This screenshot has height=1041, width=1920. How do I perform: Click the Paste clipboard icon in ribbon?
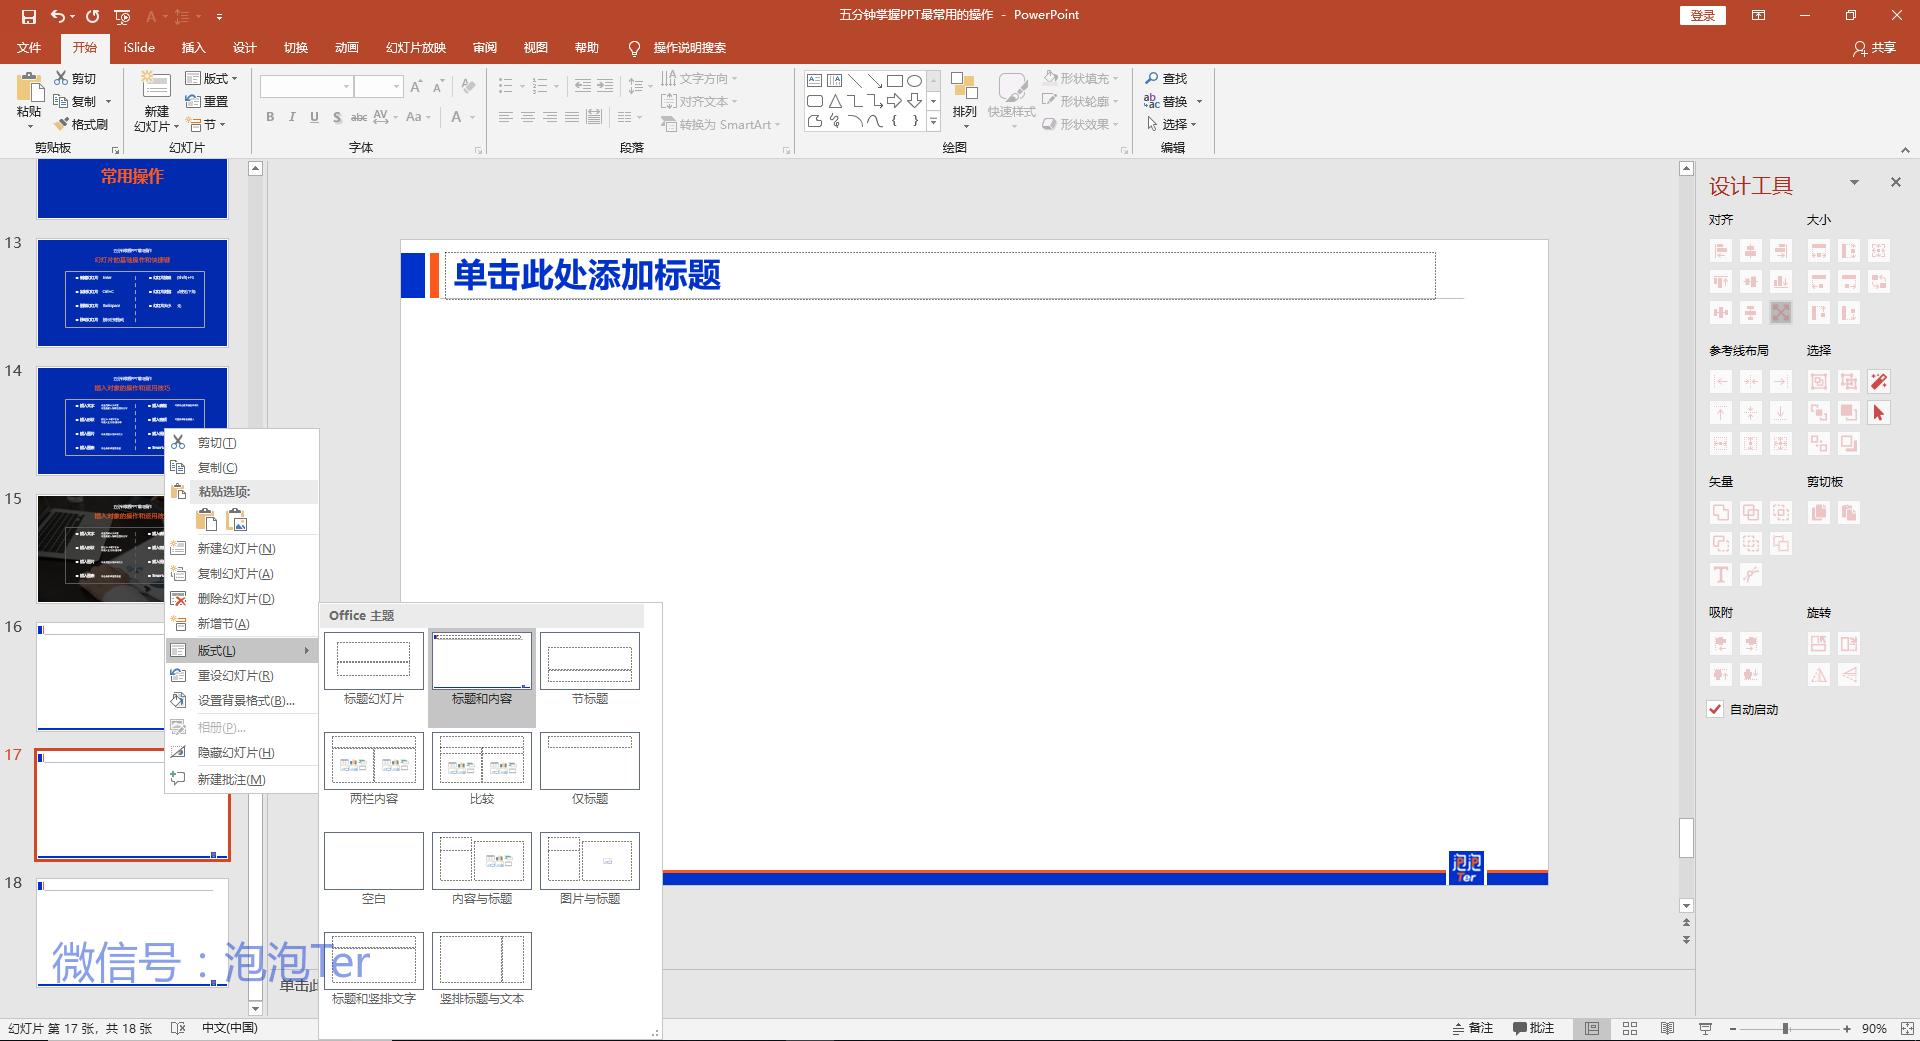coord(29,88)
